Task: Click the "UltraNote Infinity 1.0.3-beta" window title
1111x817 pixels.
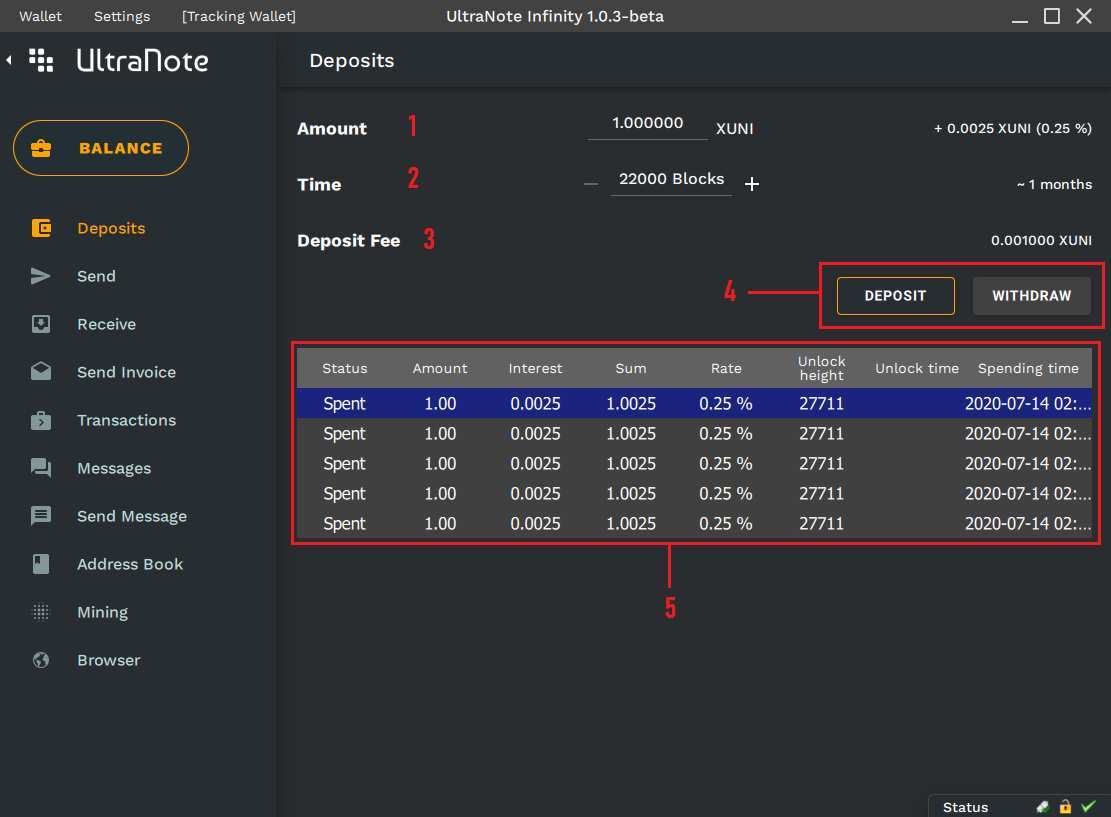Action: click(555, 16)
